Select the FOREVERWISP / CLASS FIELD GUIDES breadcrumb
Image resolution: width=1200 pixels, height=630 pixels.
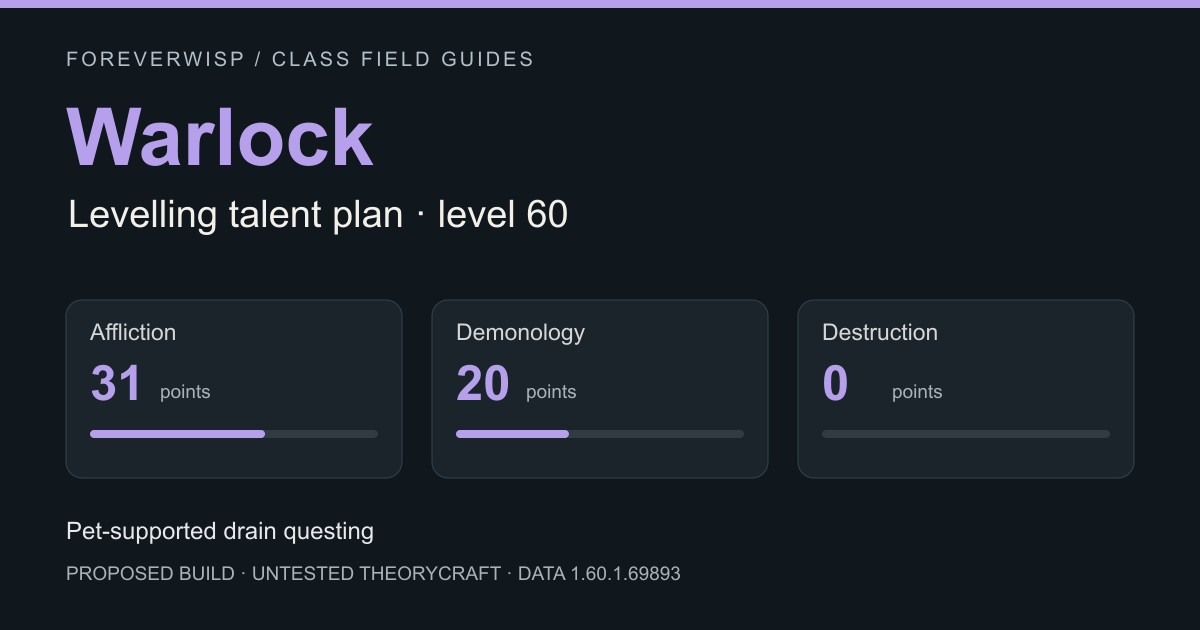300,59
